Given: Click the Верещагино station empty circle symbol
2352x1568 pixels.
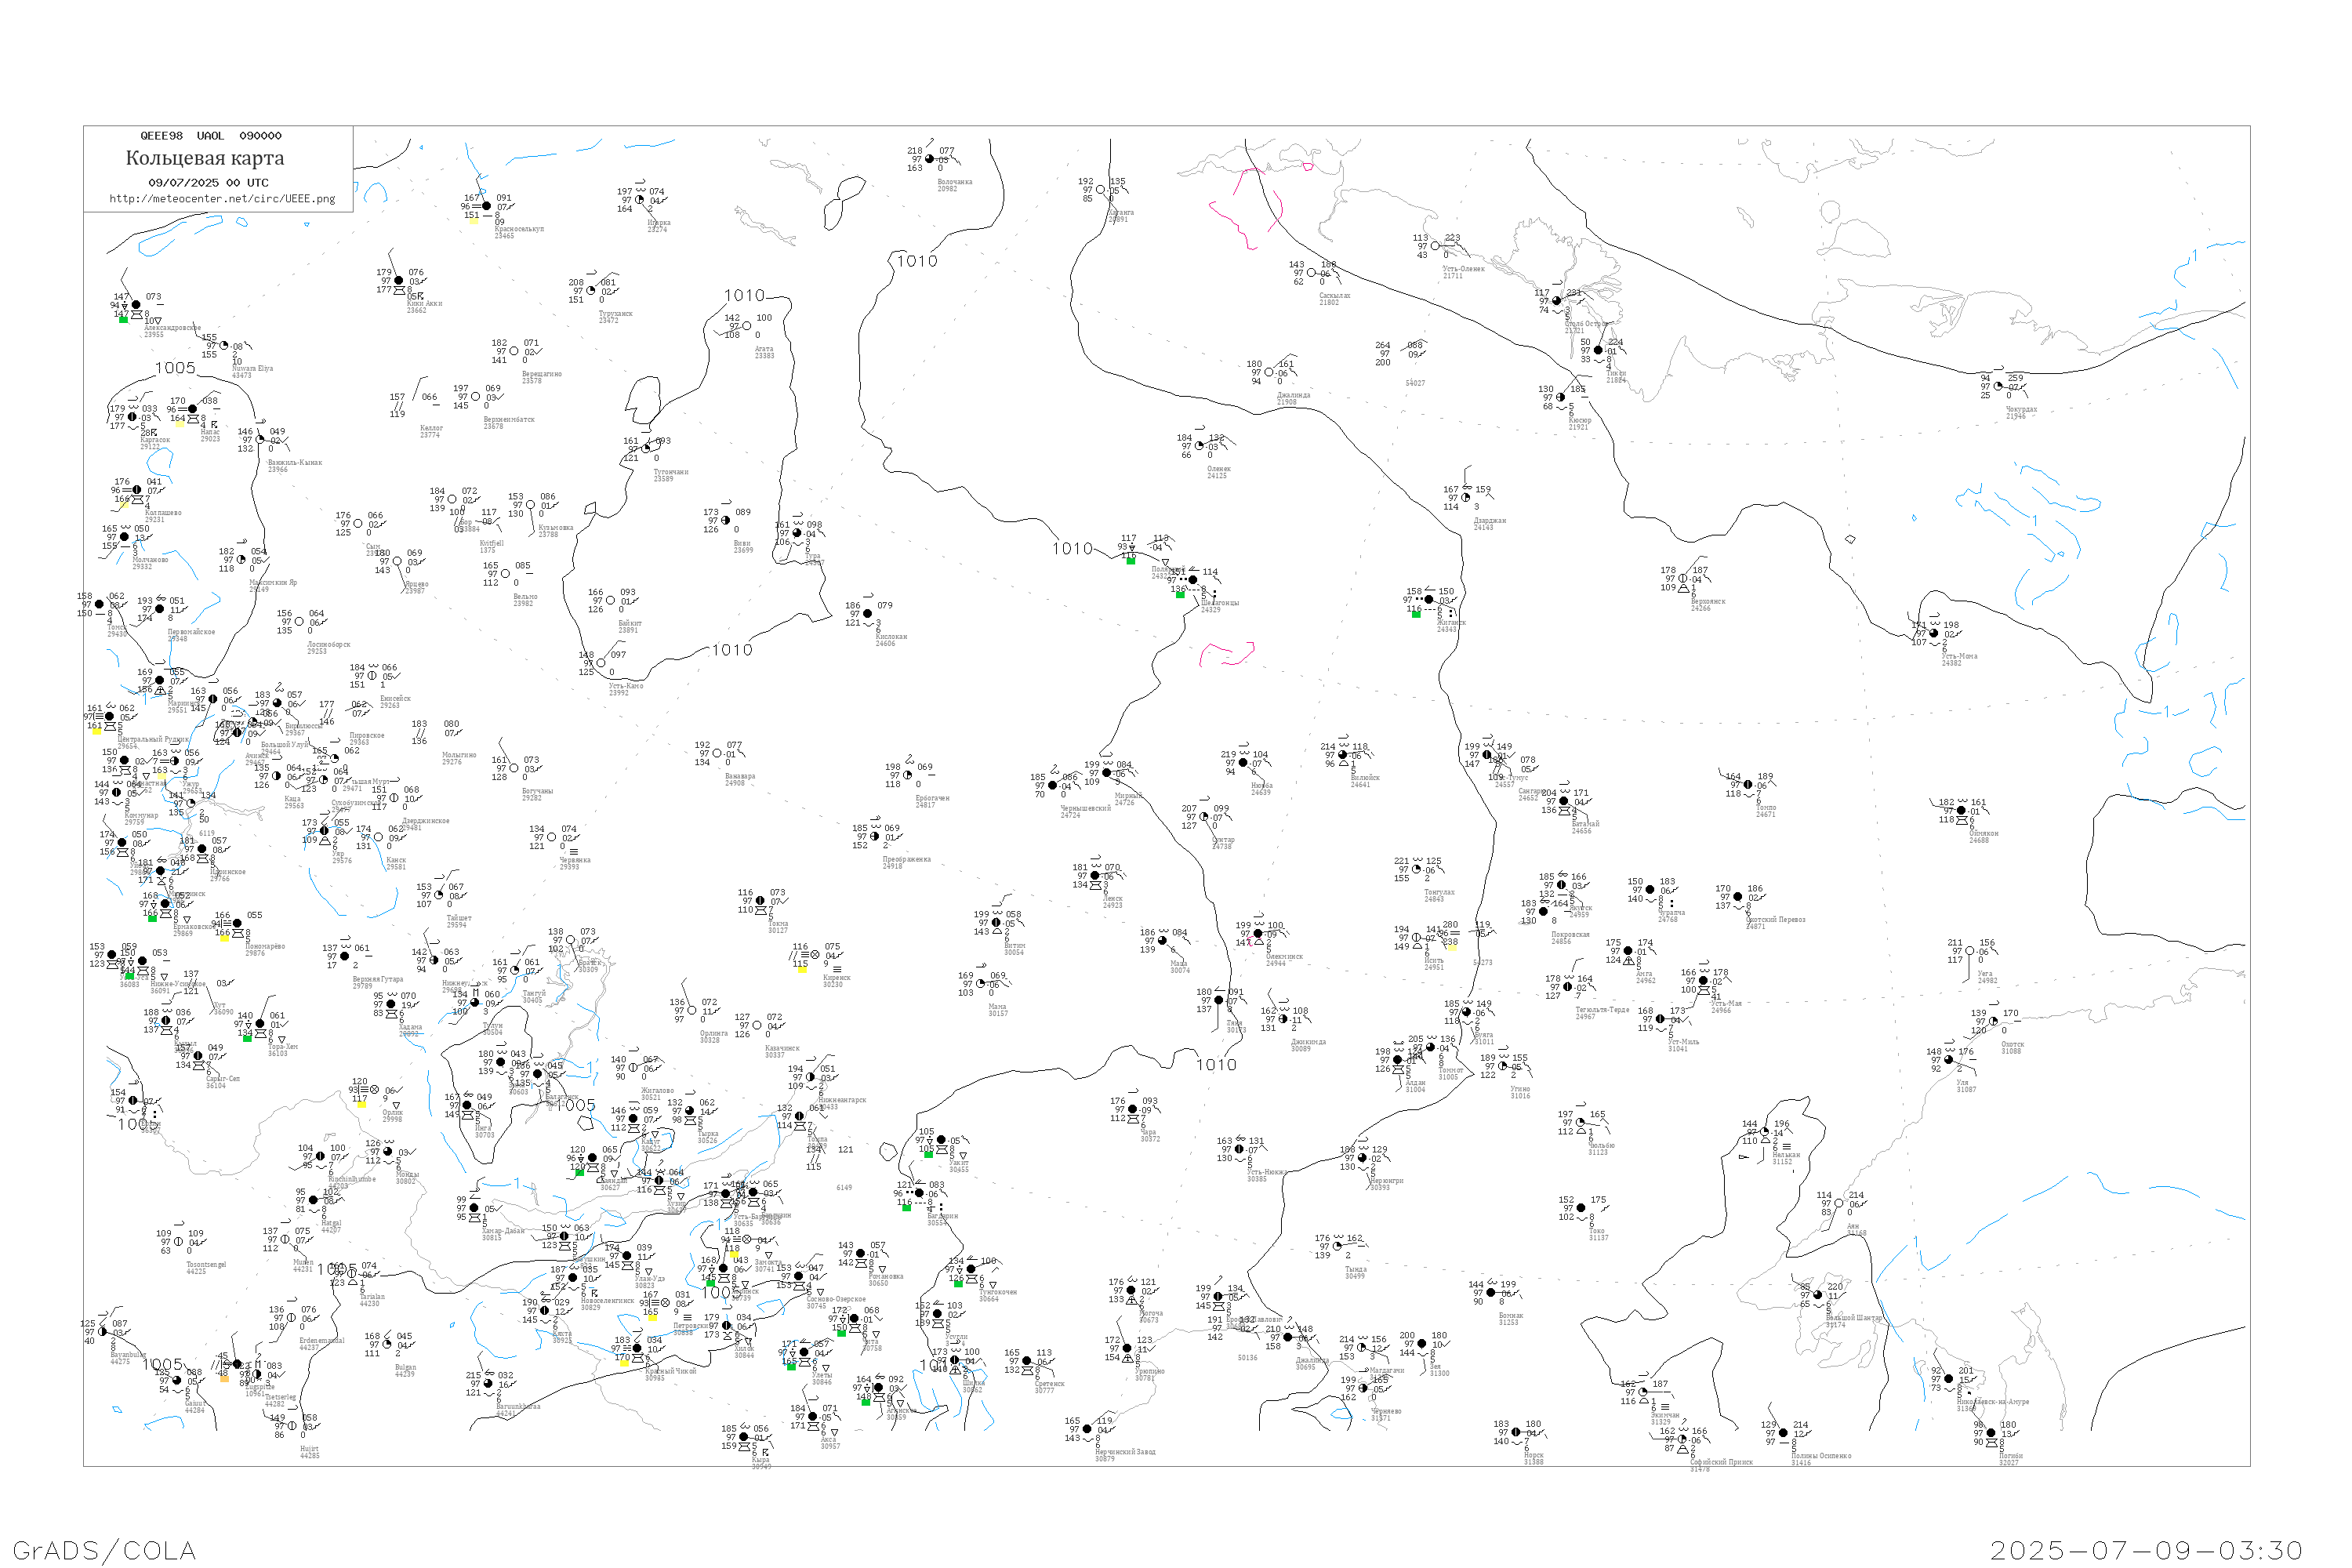Looking at the screenshot, I should point(514,352).
